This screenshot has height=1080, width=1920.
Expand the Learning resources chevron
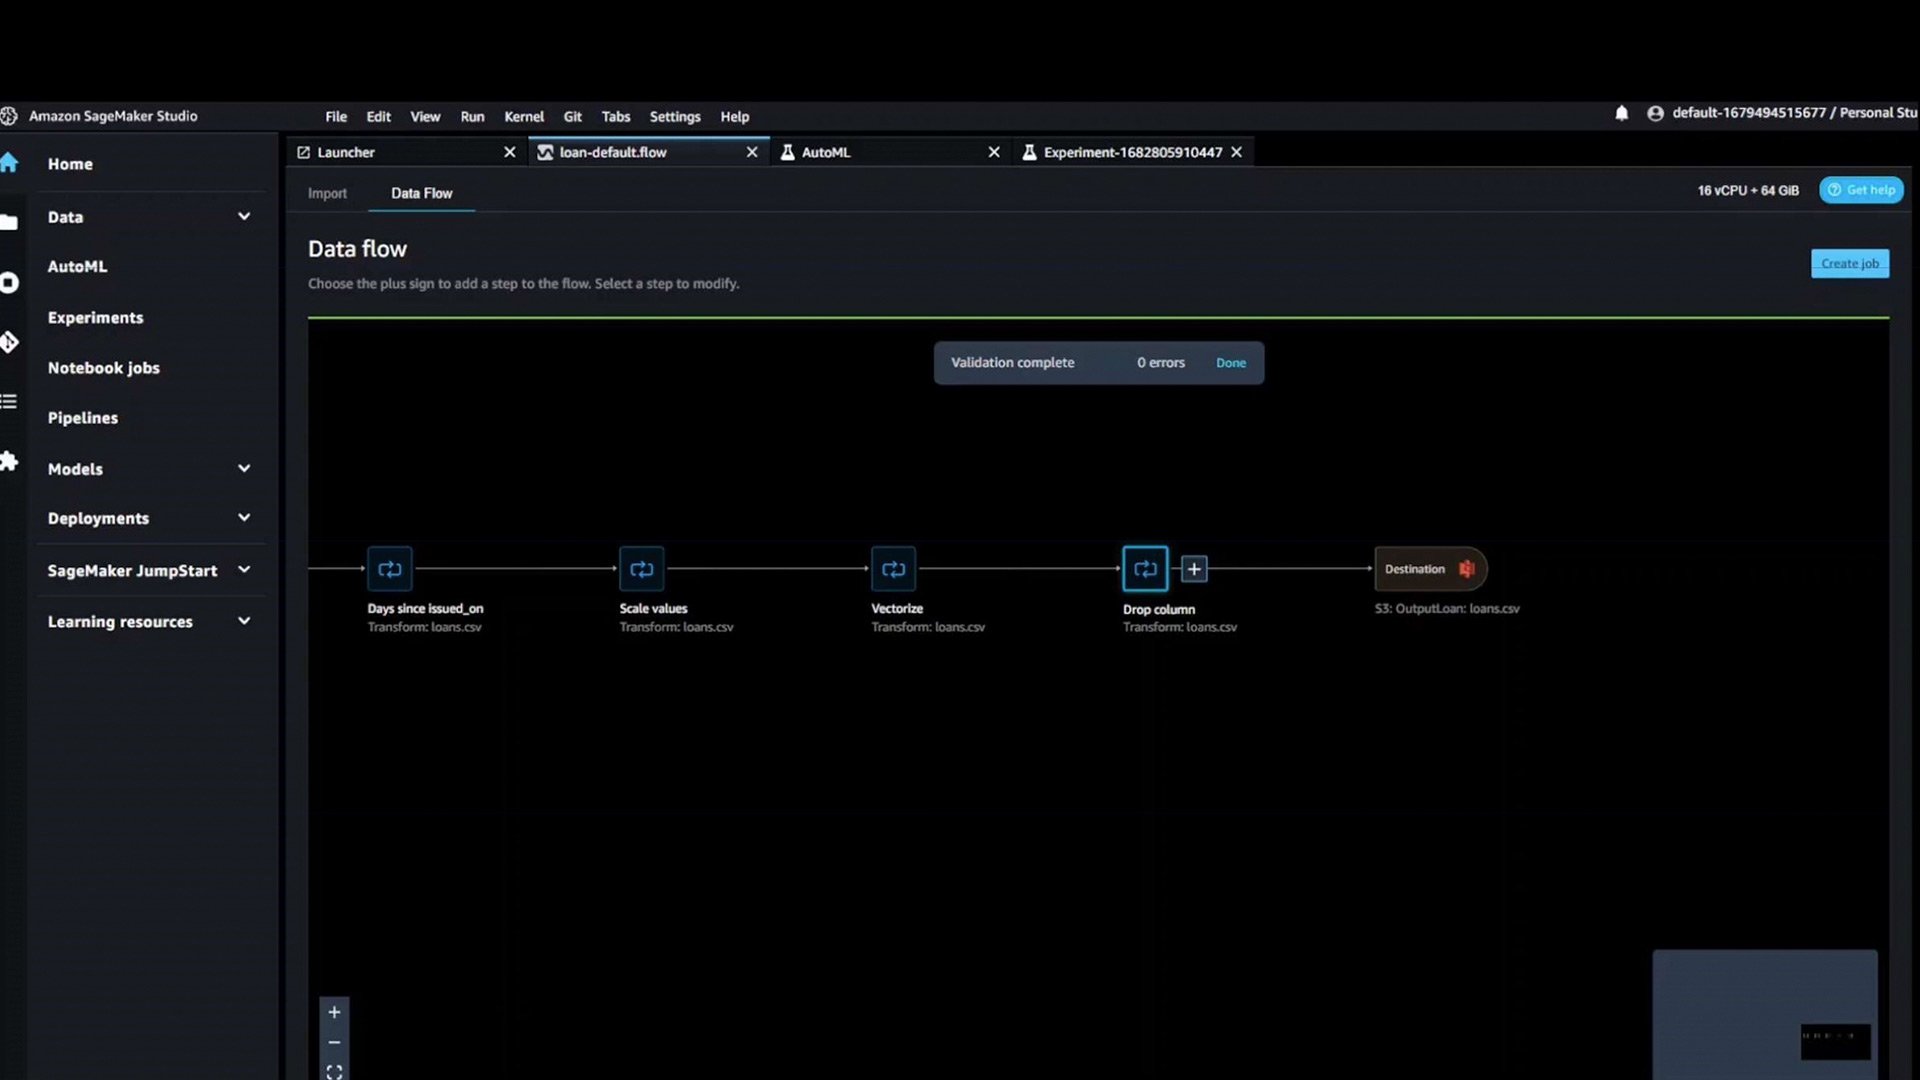[244, 620]
